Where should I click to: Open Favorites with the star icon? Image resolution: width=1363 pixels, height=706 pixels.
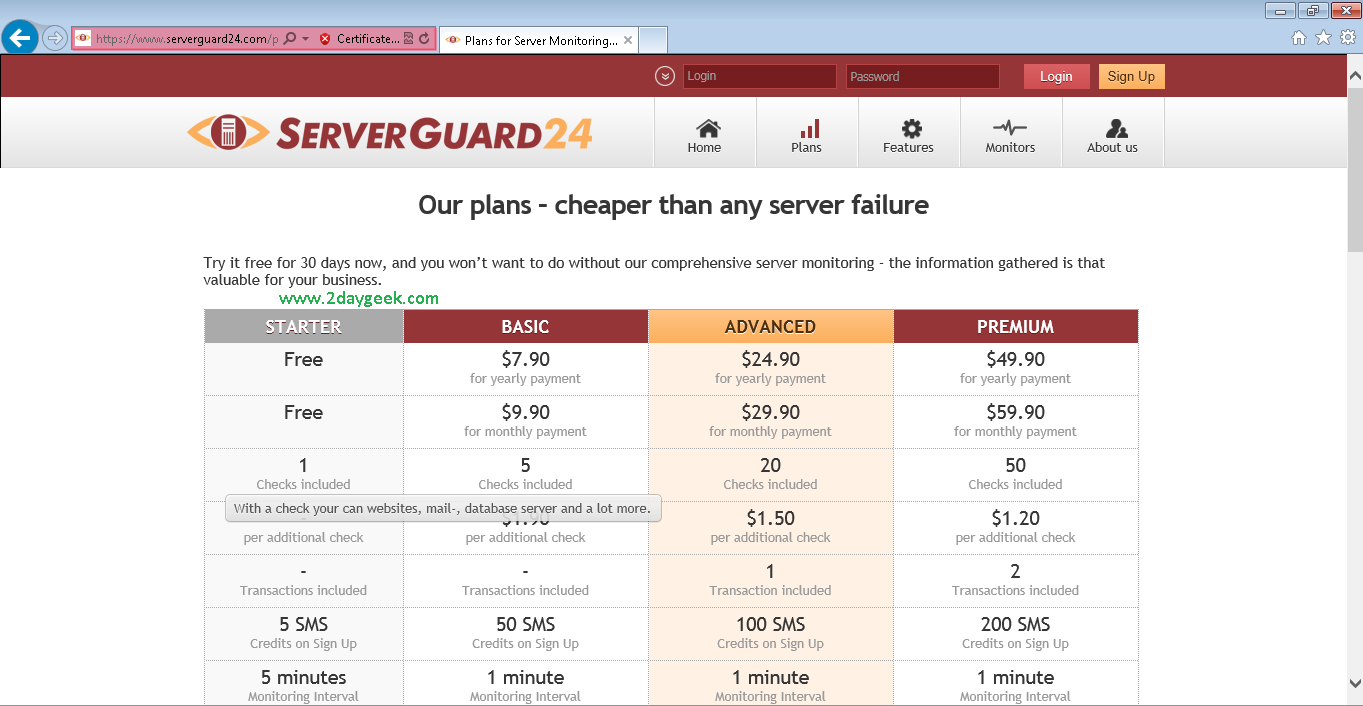click(1323, 38)
